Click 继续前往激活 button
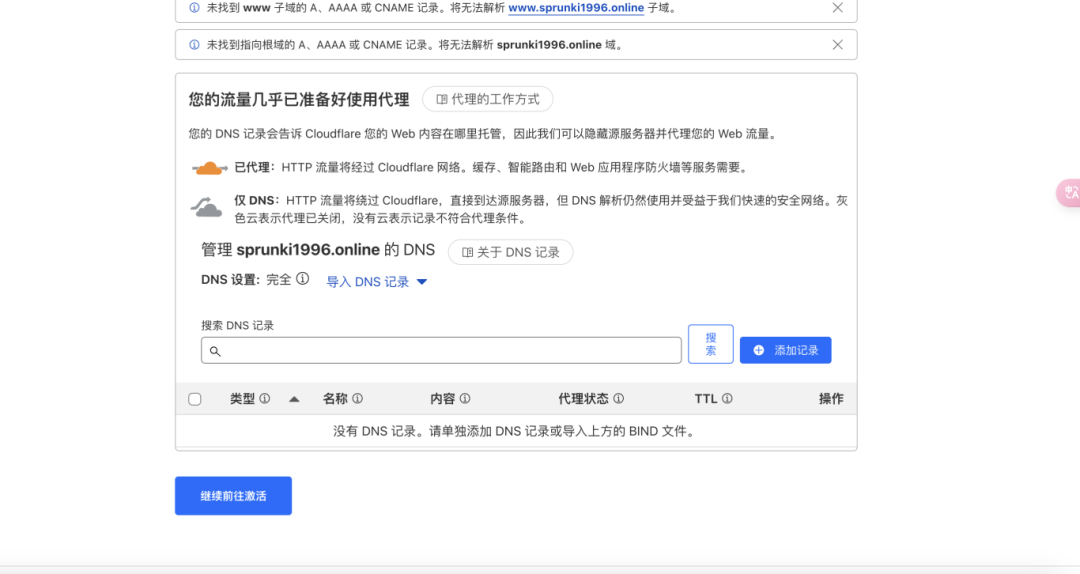The width and height of the screenshot is (1080, 574). coord(233,496)
